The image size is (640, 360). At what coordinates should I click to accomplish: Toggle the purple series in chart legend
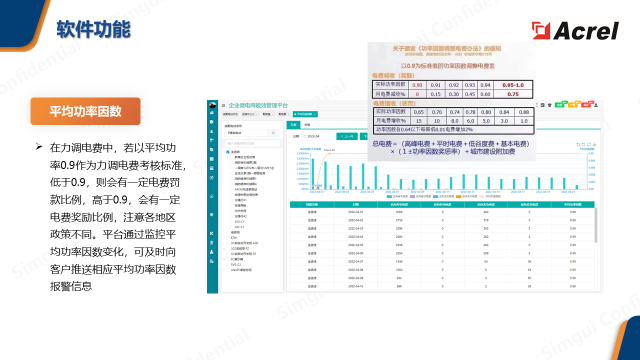point(420,196)
